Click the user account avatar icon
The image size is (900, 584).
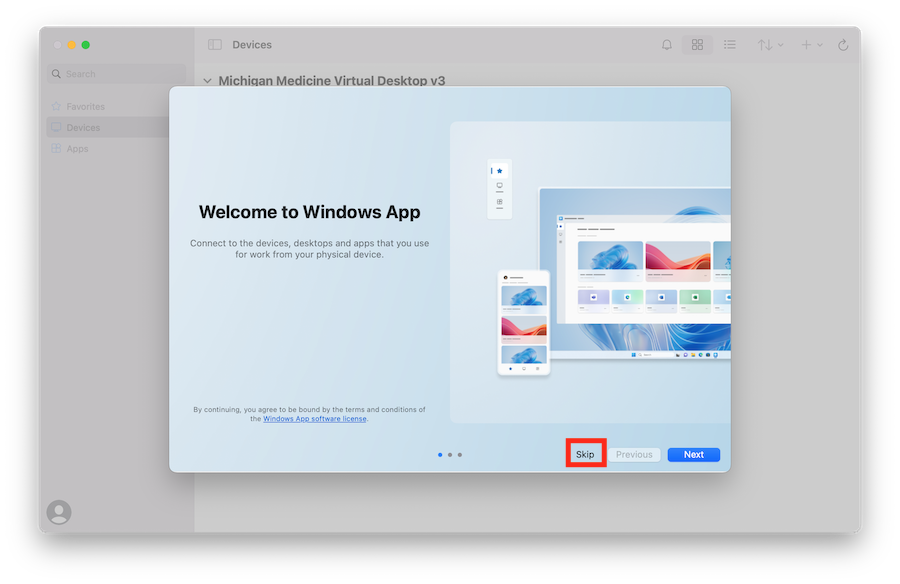pyautogui.click(x=59, y=512)
